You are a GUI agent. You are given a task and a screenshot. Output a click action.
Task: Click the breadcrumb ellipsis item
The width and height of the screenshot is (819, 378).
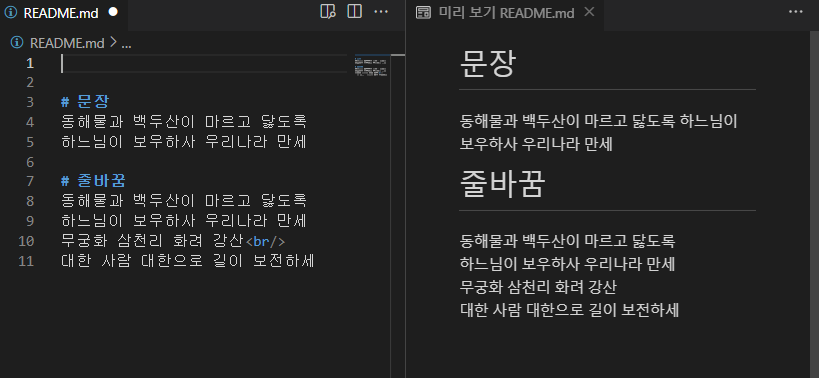[126, 43]
